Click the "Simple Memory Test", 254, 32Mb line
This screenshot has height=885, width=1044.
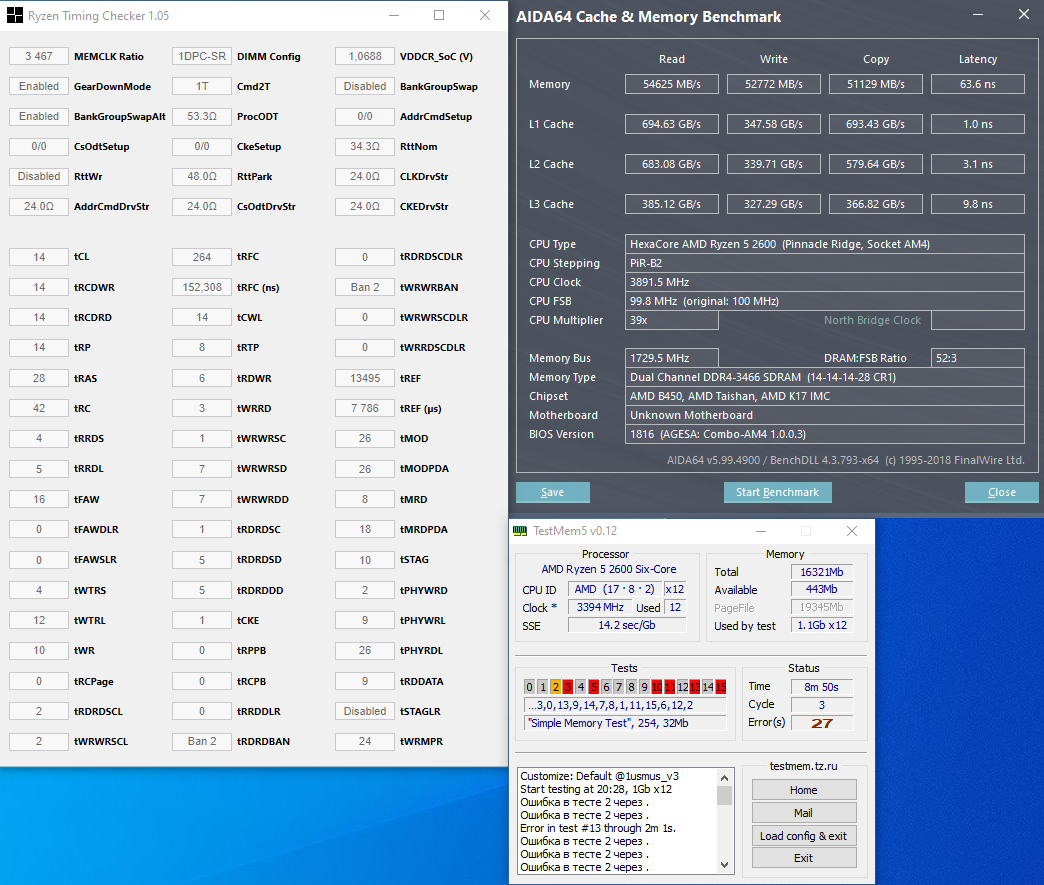[x=625, y=723]
